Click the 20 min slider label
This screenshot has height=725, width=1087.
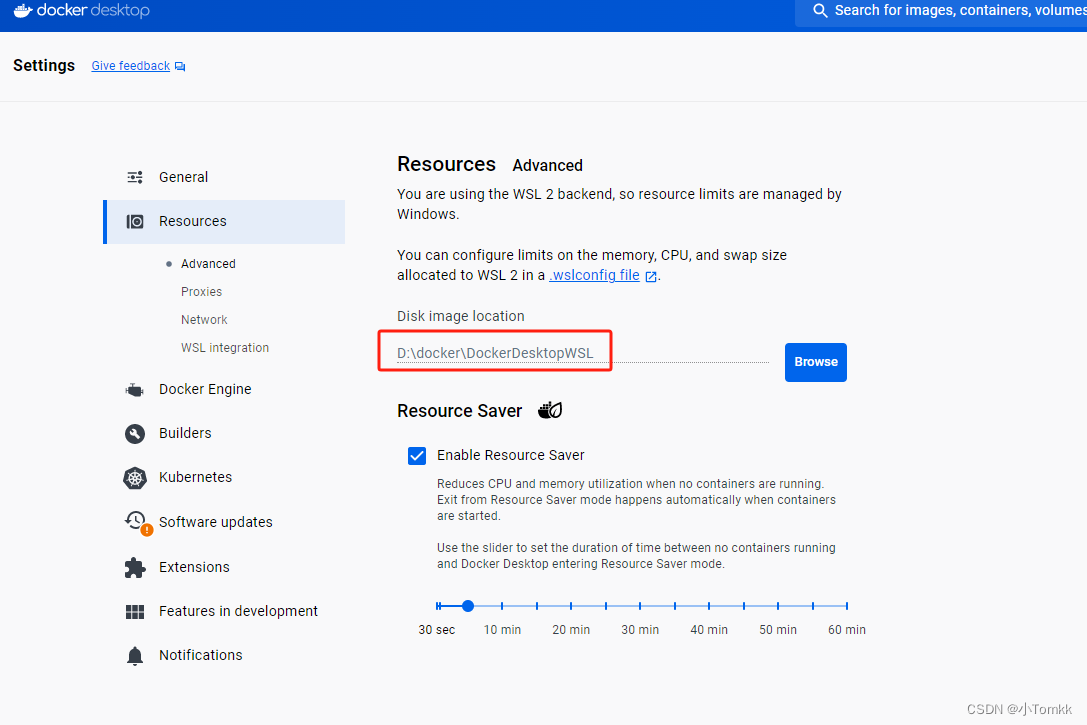point(571,630)
